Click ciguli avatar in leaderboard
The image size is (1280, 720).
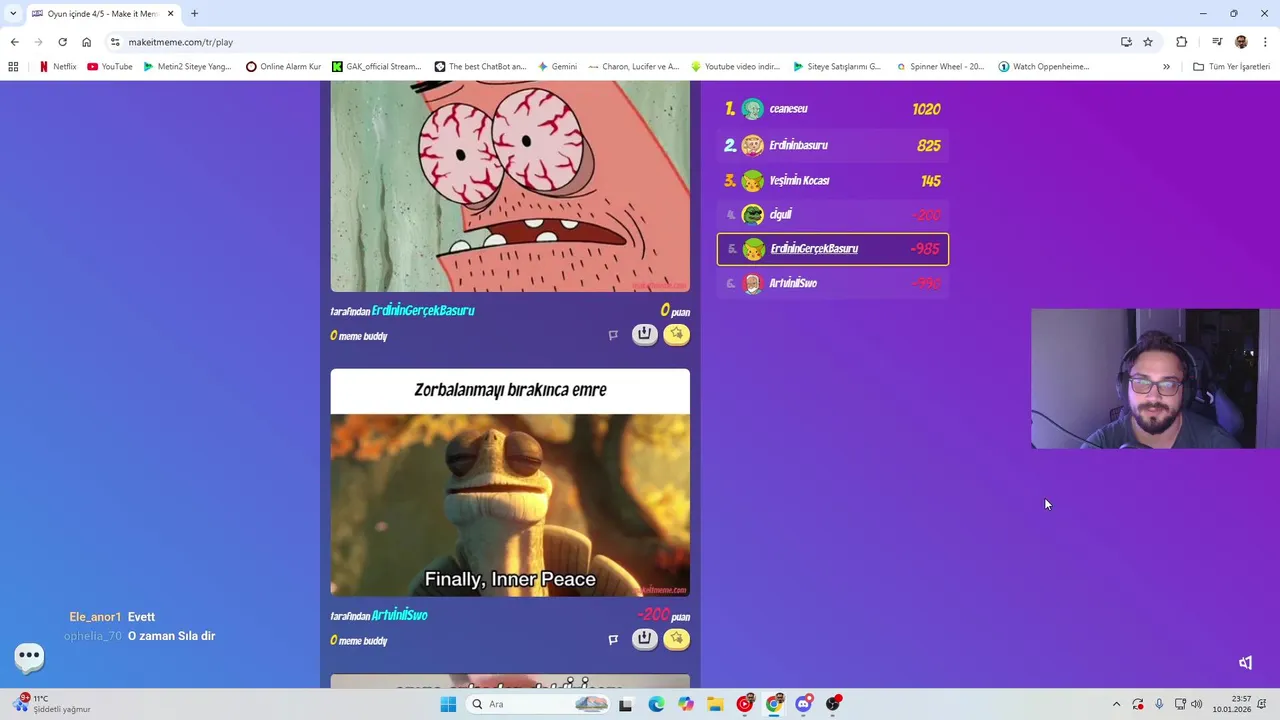(x=753, y=214)
